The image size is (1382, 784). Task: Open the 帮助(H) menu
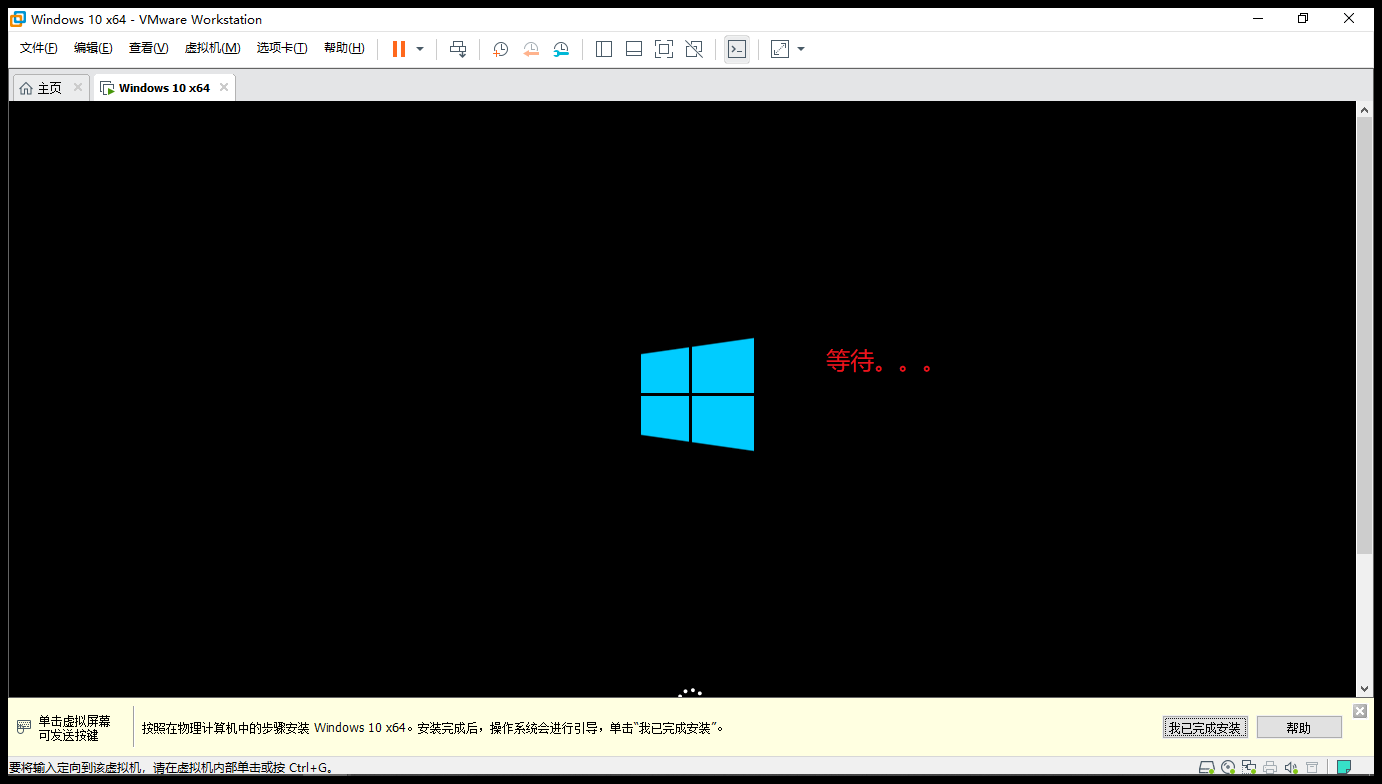click(x=344, y=48)
